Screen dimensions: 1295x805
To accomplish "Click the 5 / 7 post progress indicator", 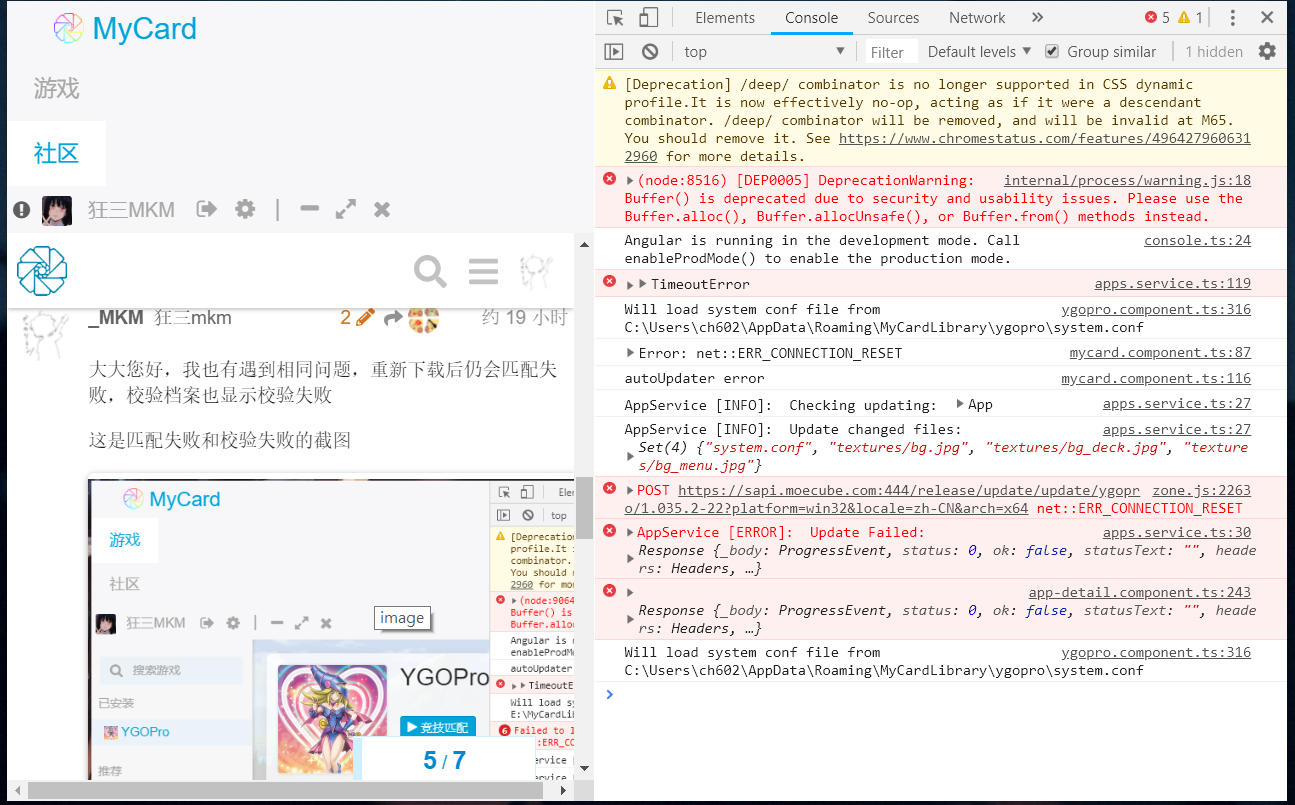I will [x=445, y=761].
